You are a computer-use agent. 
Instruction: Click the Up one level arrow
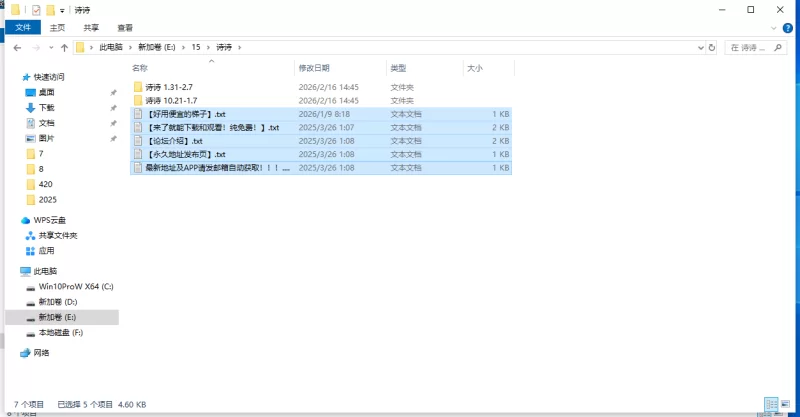(64, 47)
